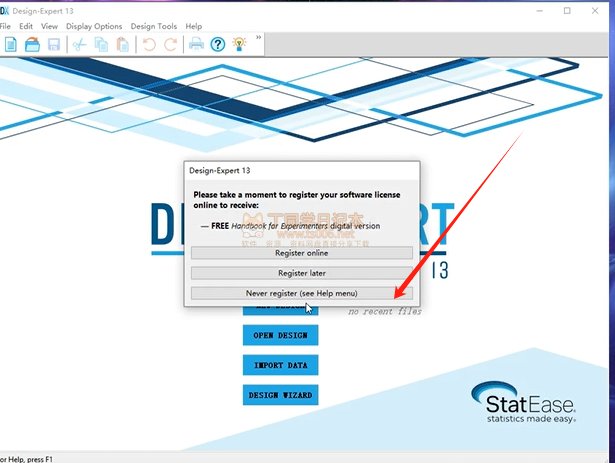Click the New Design document icon
This screenshot has width=615, height=463.
[11, 44]
